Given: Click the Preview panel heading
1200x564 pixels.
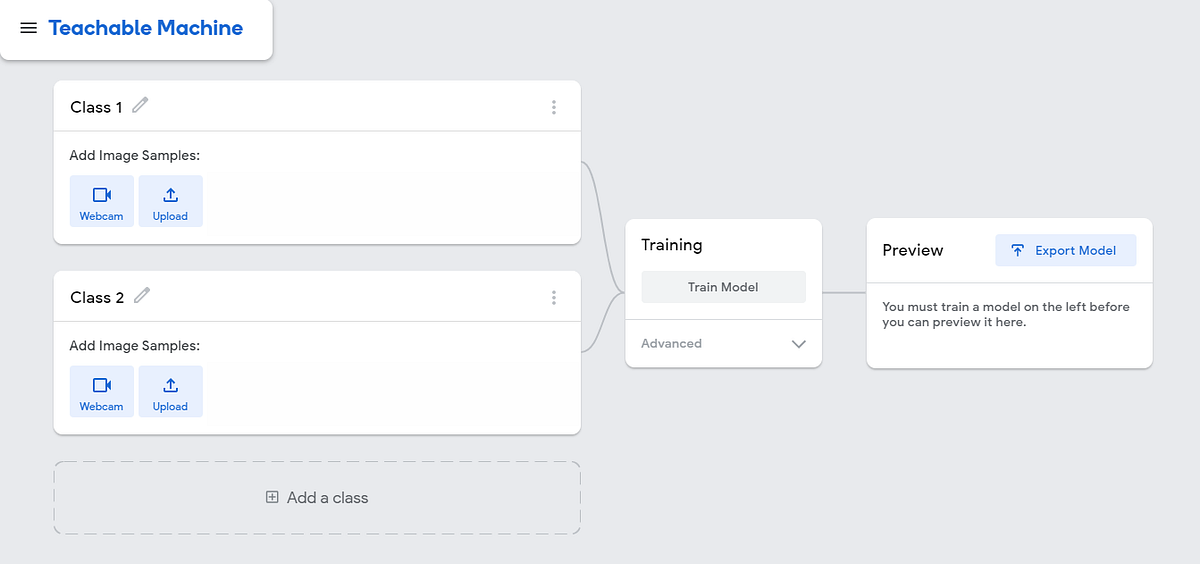Looking at the screenshot, I should coord(913,250).
